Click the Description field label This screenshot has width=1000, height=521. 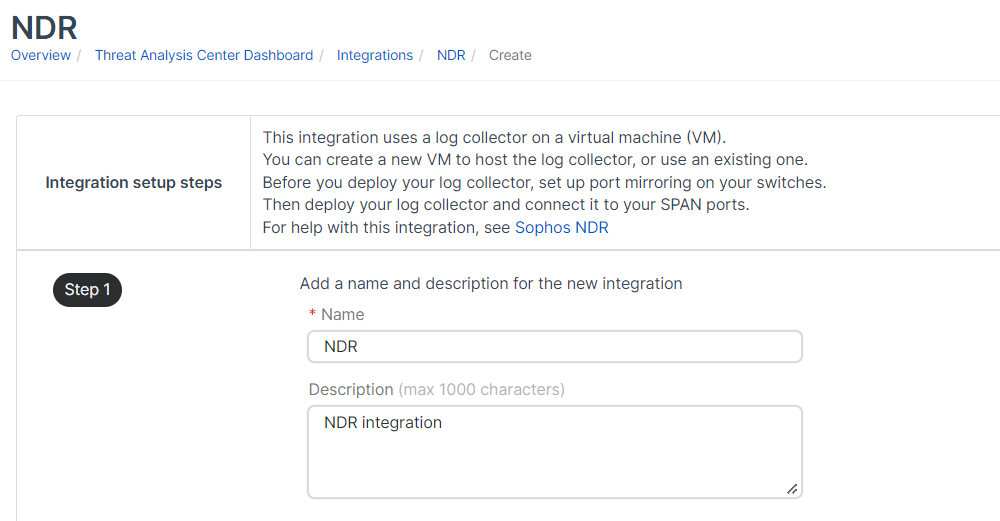[351, 389]
